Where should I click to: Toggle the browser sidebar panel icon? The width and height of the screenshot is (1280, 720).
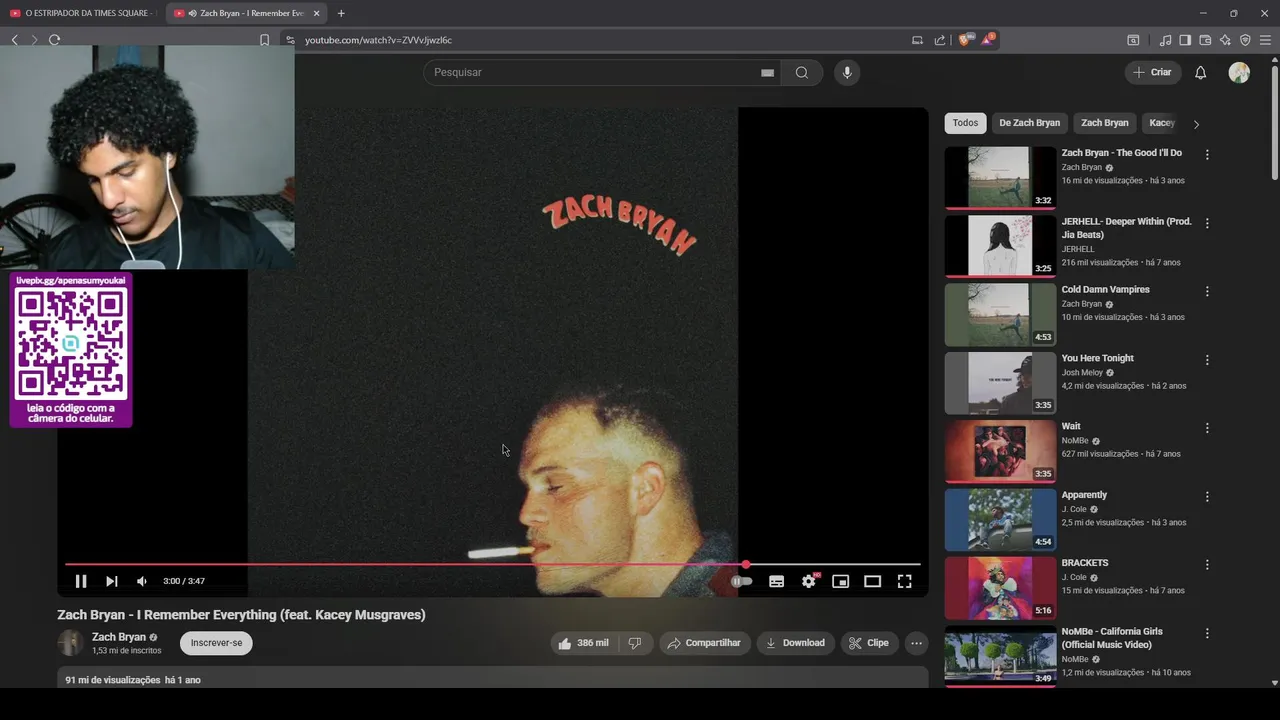click(1185, 40)
